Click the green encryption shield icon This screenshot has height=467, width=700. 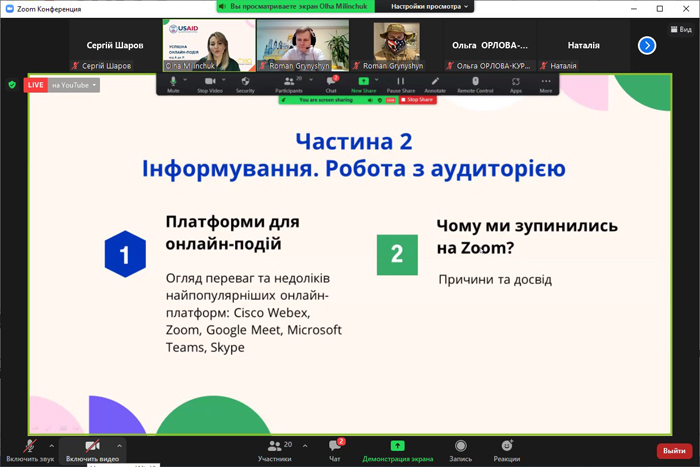[x=12, y=84]
